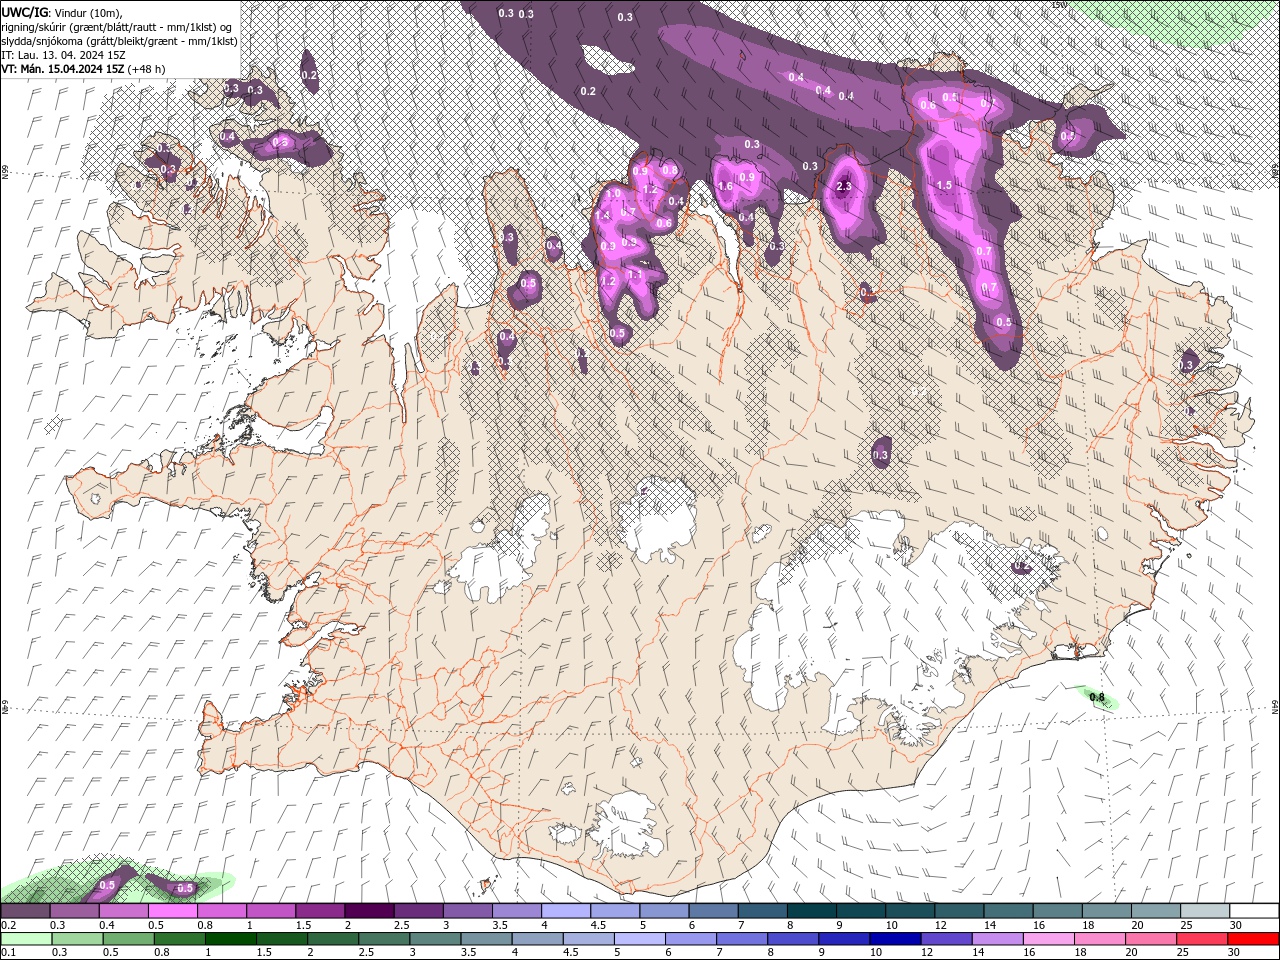
Task: Click the 'VT: Mán. 15.04.2024 15Z' valid time
Action: [62, 69]
